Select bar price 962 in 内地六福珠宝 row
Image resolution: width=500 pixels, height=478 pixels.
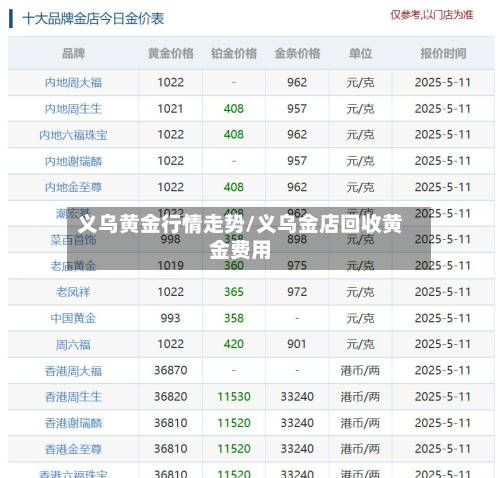pyautogui.click(x=297, y=135)
